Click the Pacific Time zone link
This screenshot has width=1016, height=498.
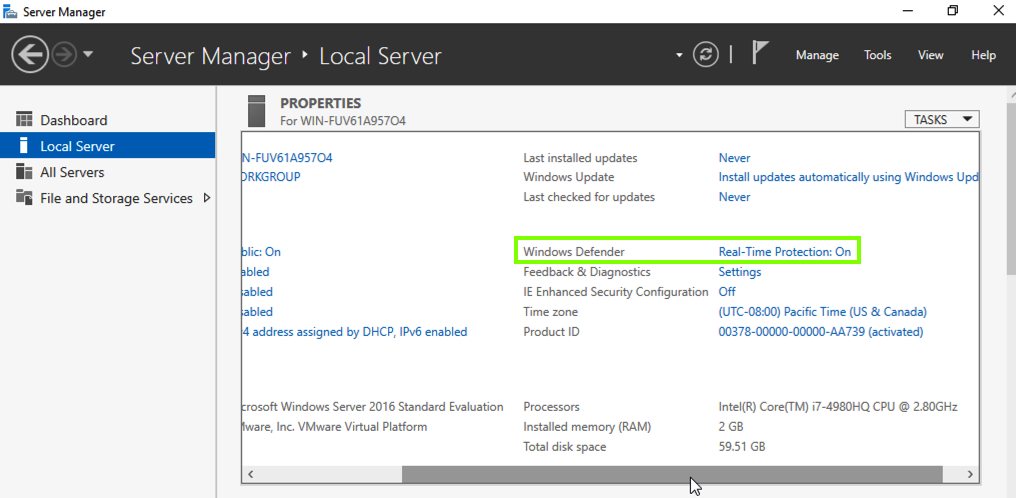pyautogui.click(x=822, y=312)
